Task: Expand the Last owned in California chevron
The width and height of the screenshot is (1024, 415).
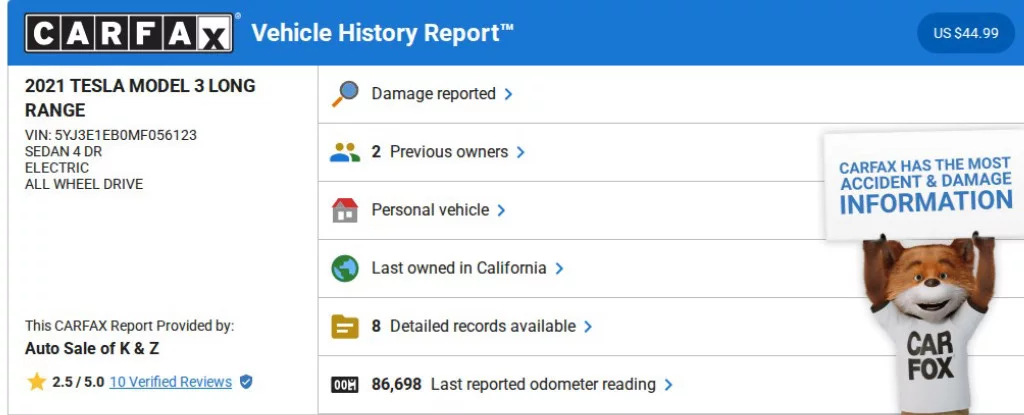Action: click(559, 268)
